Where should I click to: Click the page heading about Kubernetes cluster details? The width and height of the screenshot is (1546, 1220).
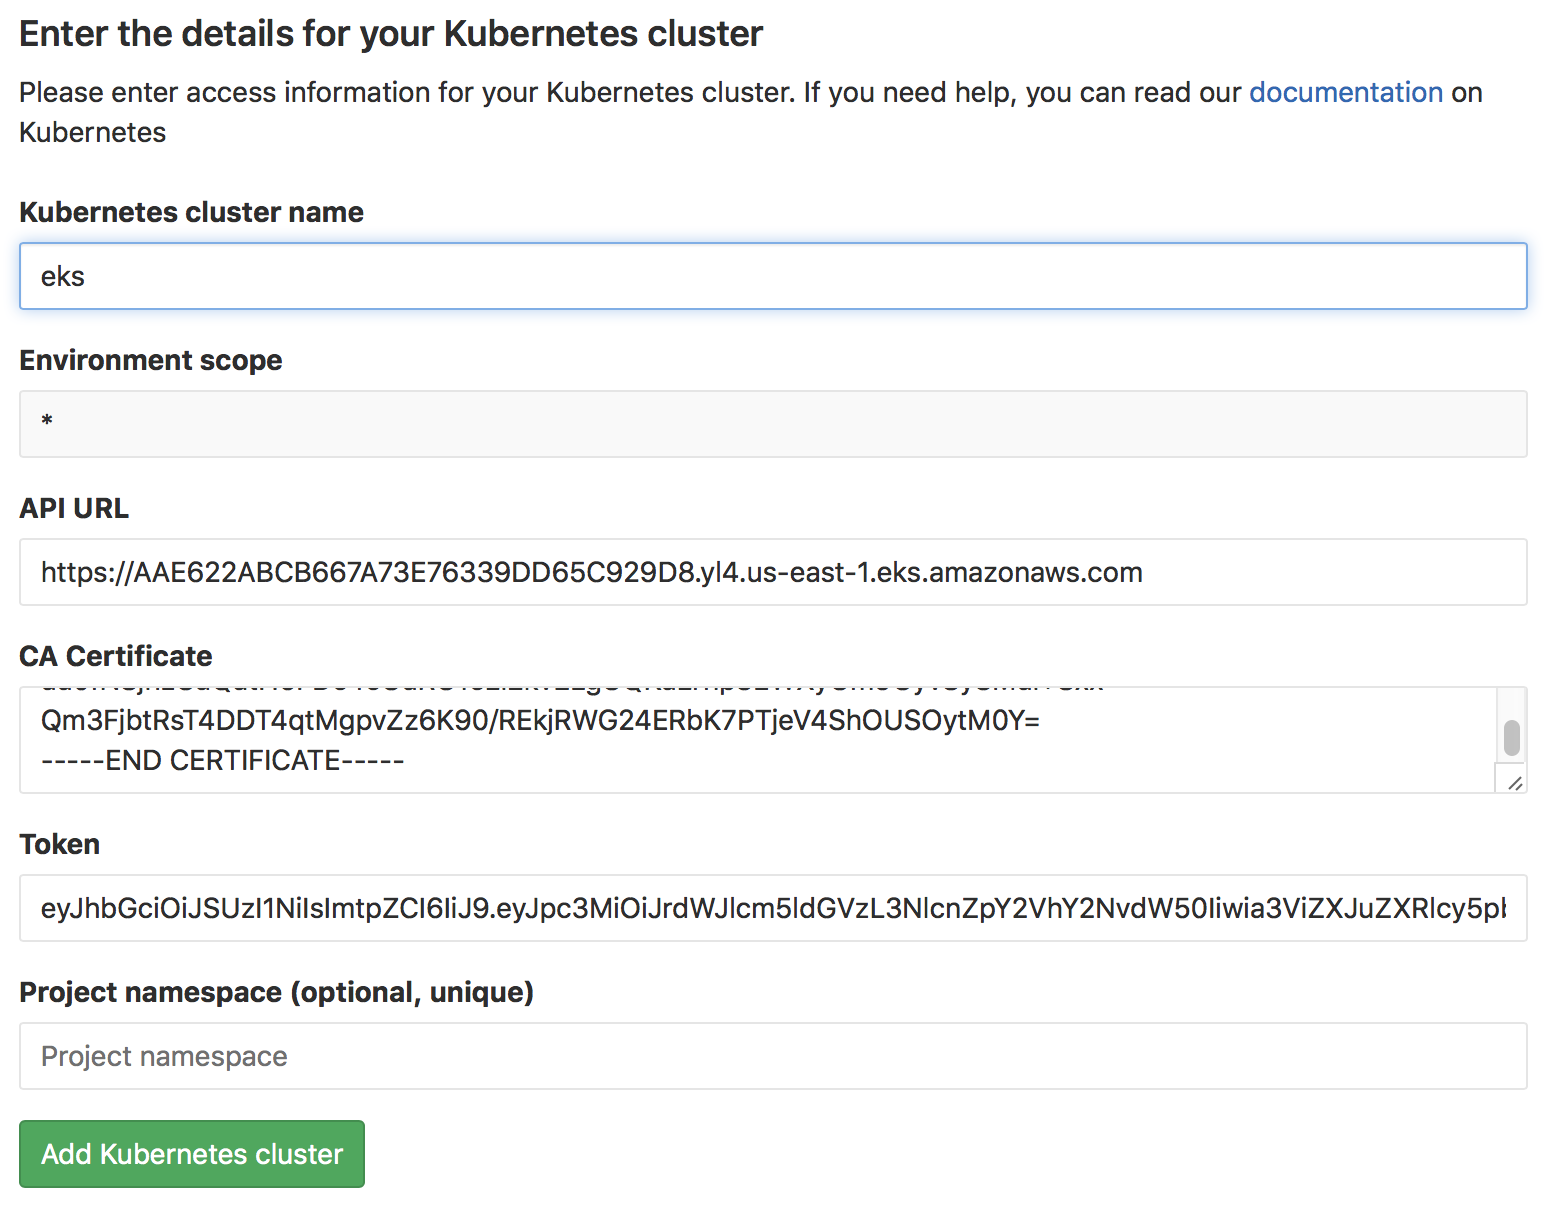click(x=390, y=33)
